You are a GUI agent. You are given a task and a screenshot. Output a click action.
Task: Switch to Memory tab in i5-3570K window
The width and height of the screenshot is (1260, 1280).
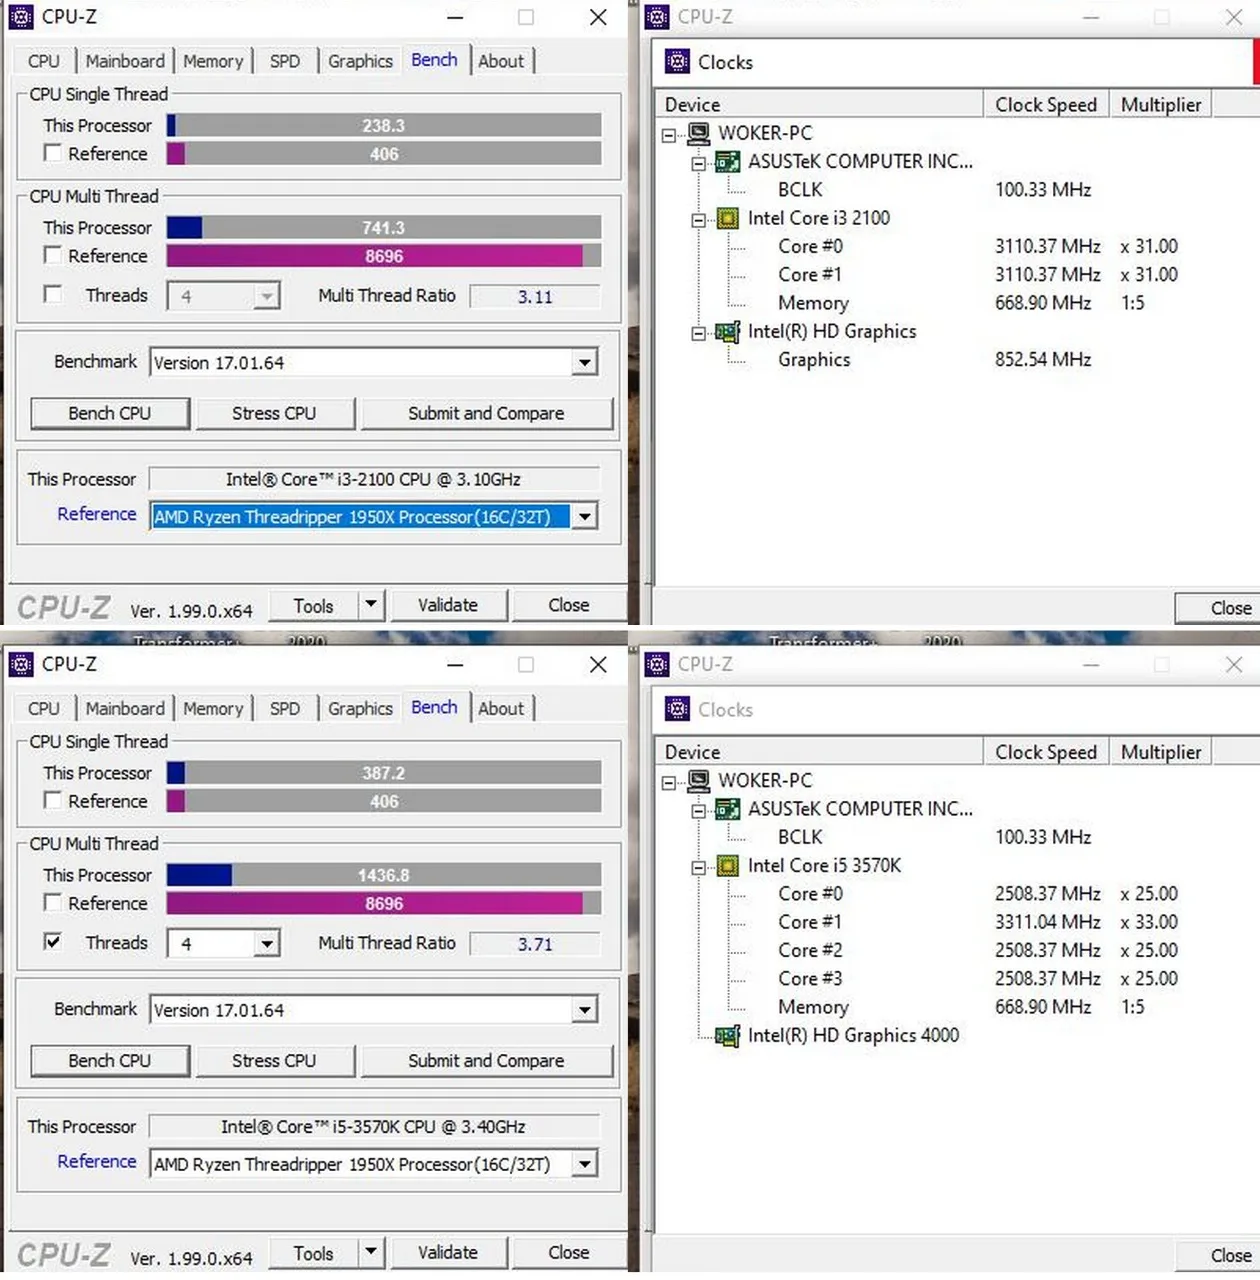tap(213, 708)
